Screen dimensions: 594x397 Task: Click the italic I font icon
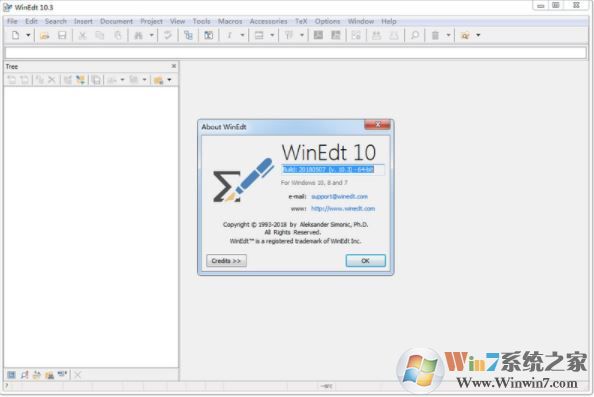(x=229, y=36)
